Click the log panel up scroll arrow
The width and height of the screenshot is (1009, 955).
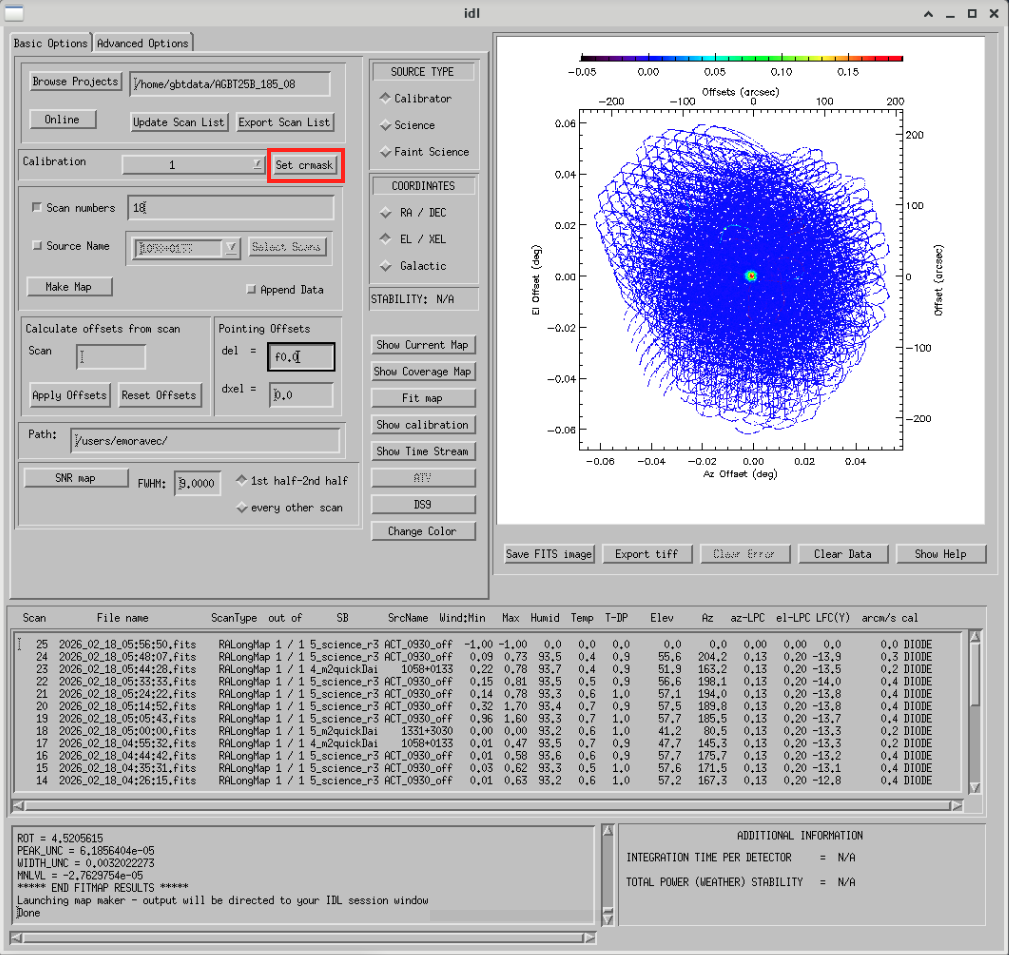coord(607,831)
